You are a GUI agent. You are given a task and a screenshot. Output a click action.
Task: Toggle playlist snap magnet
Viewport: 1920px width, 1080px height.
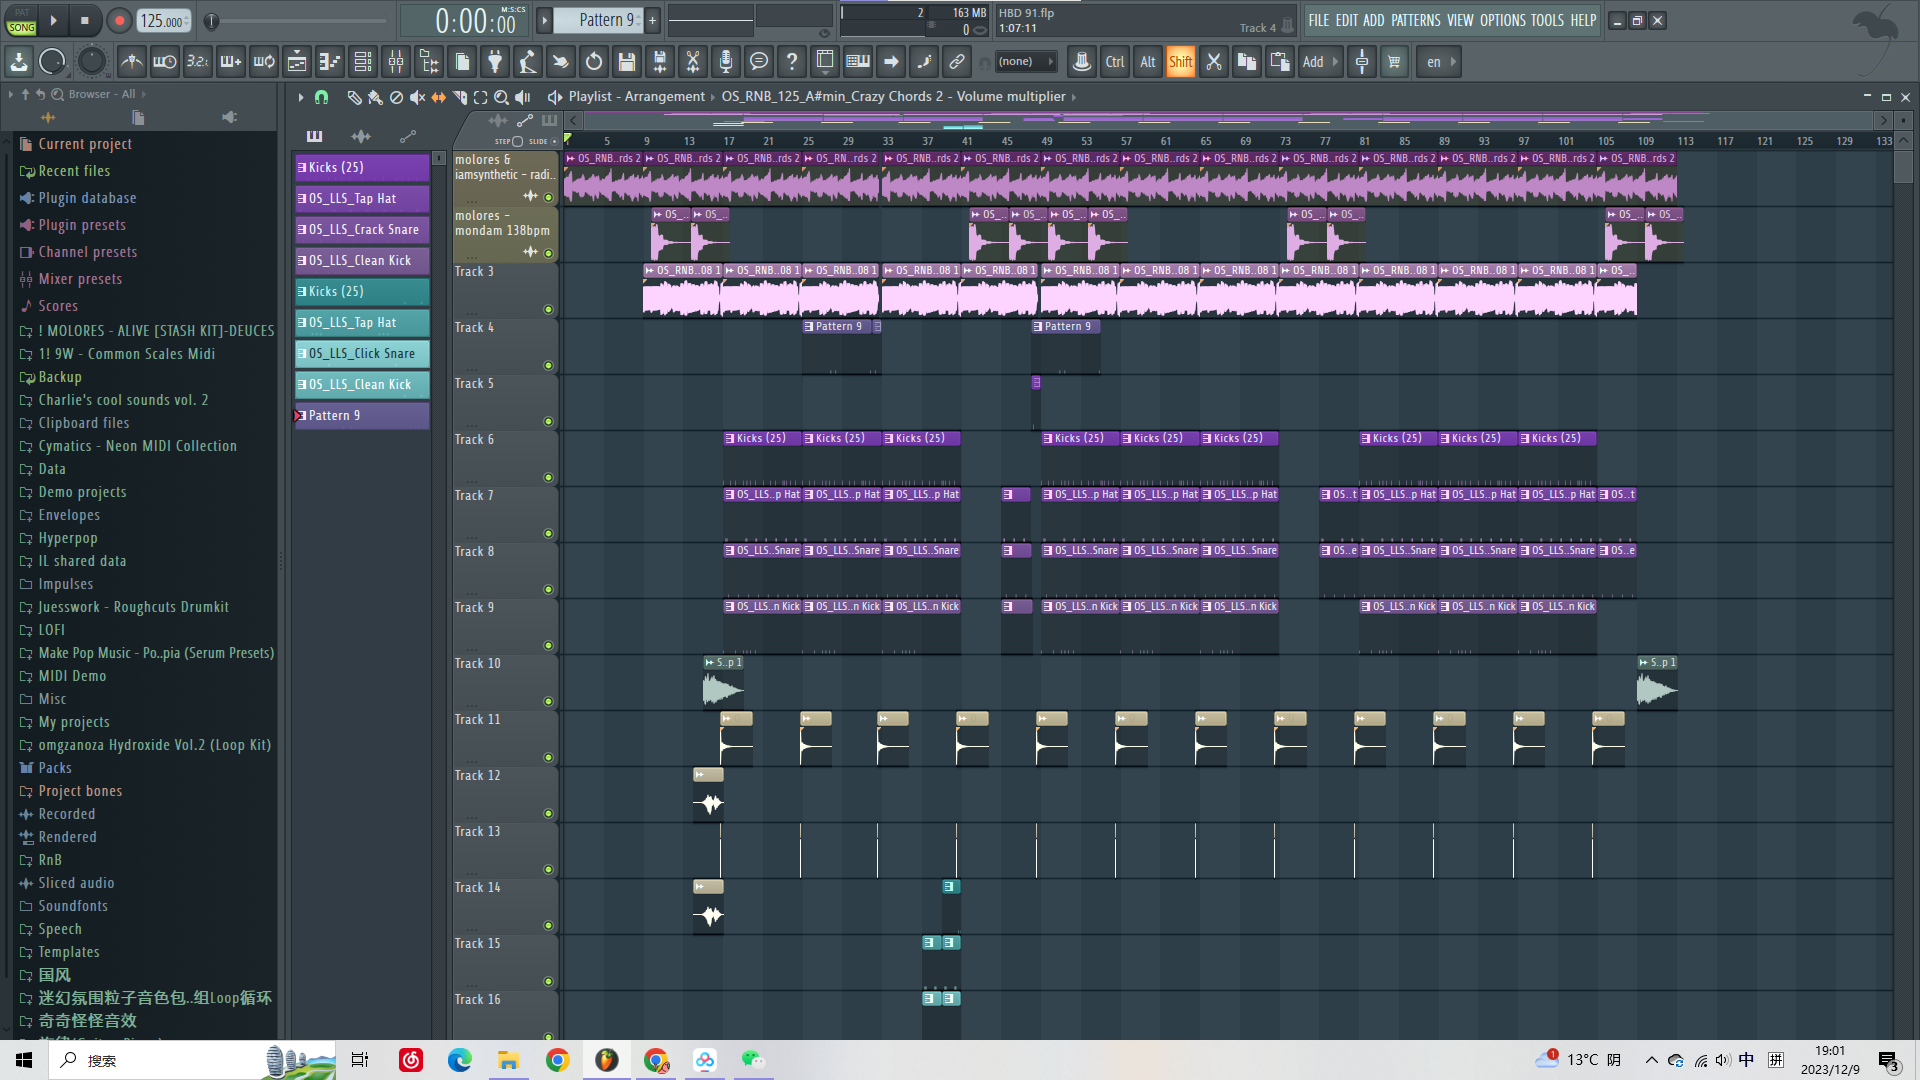coord(321,97)
